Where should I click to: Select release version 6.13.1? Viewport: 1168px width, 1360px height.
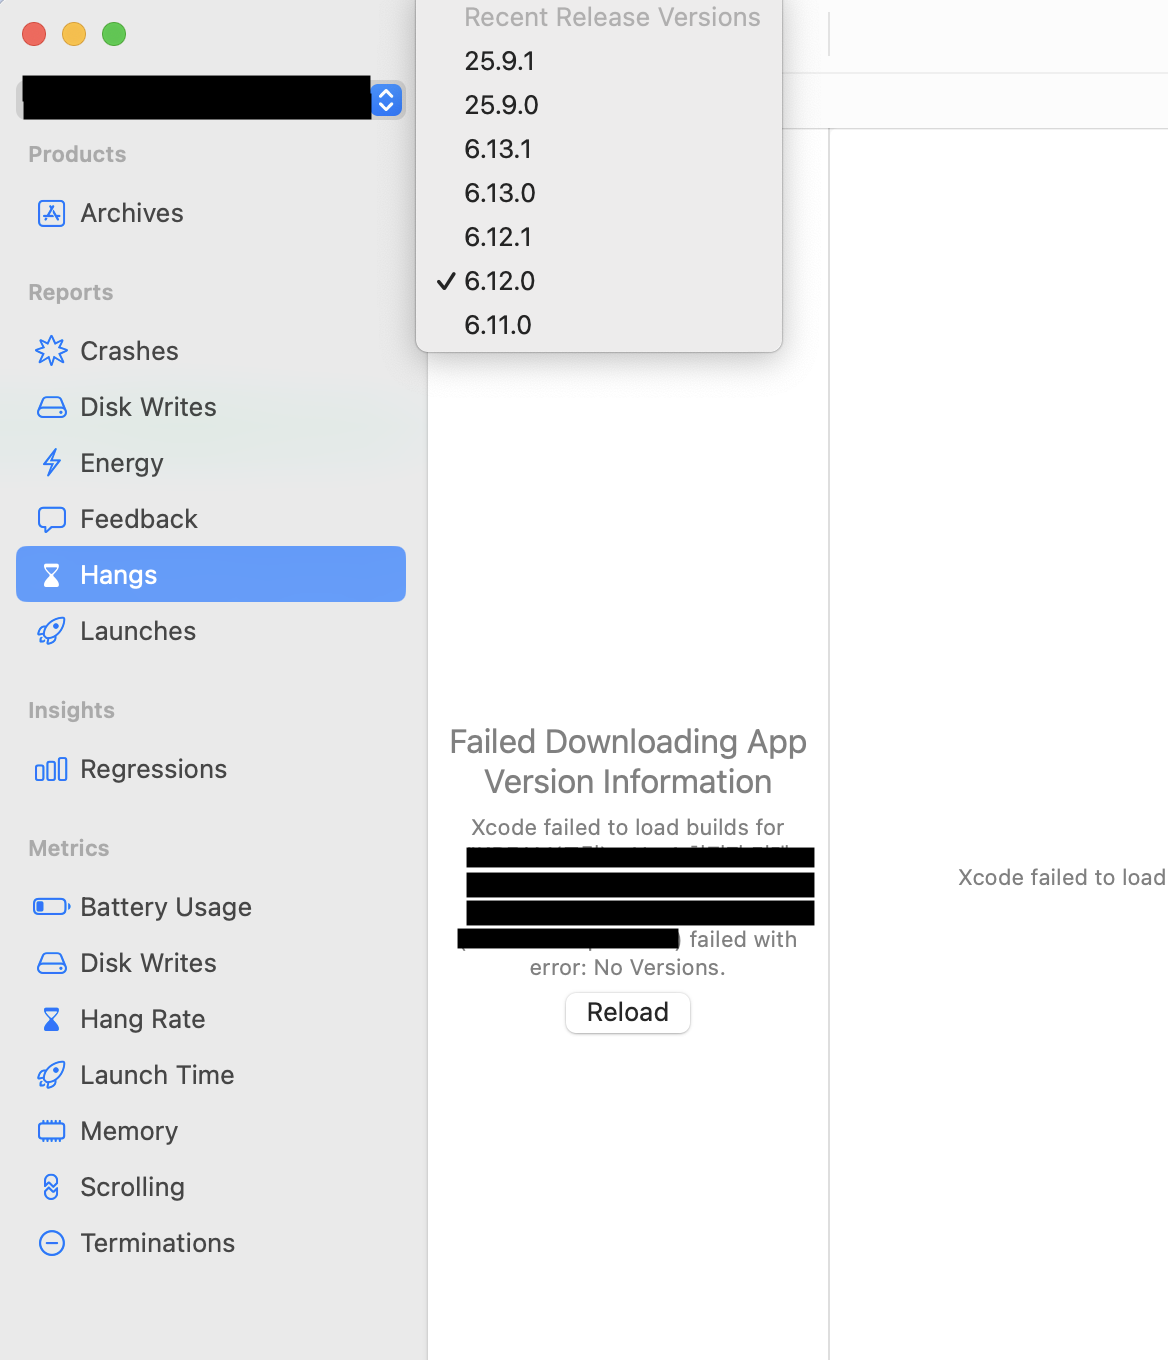pos(599,149)
